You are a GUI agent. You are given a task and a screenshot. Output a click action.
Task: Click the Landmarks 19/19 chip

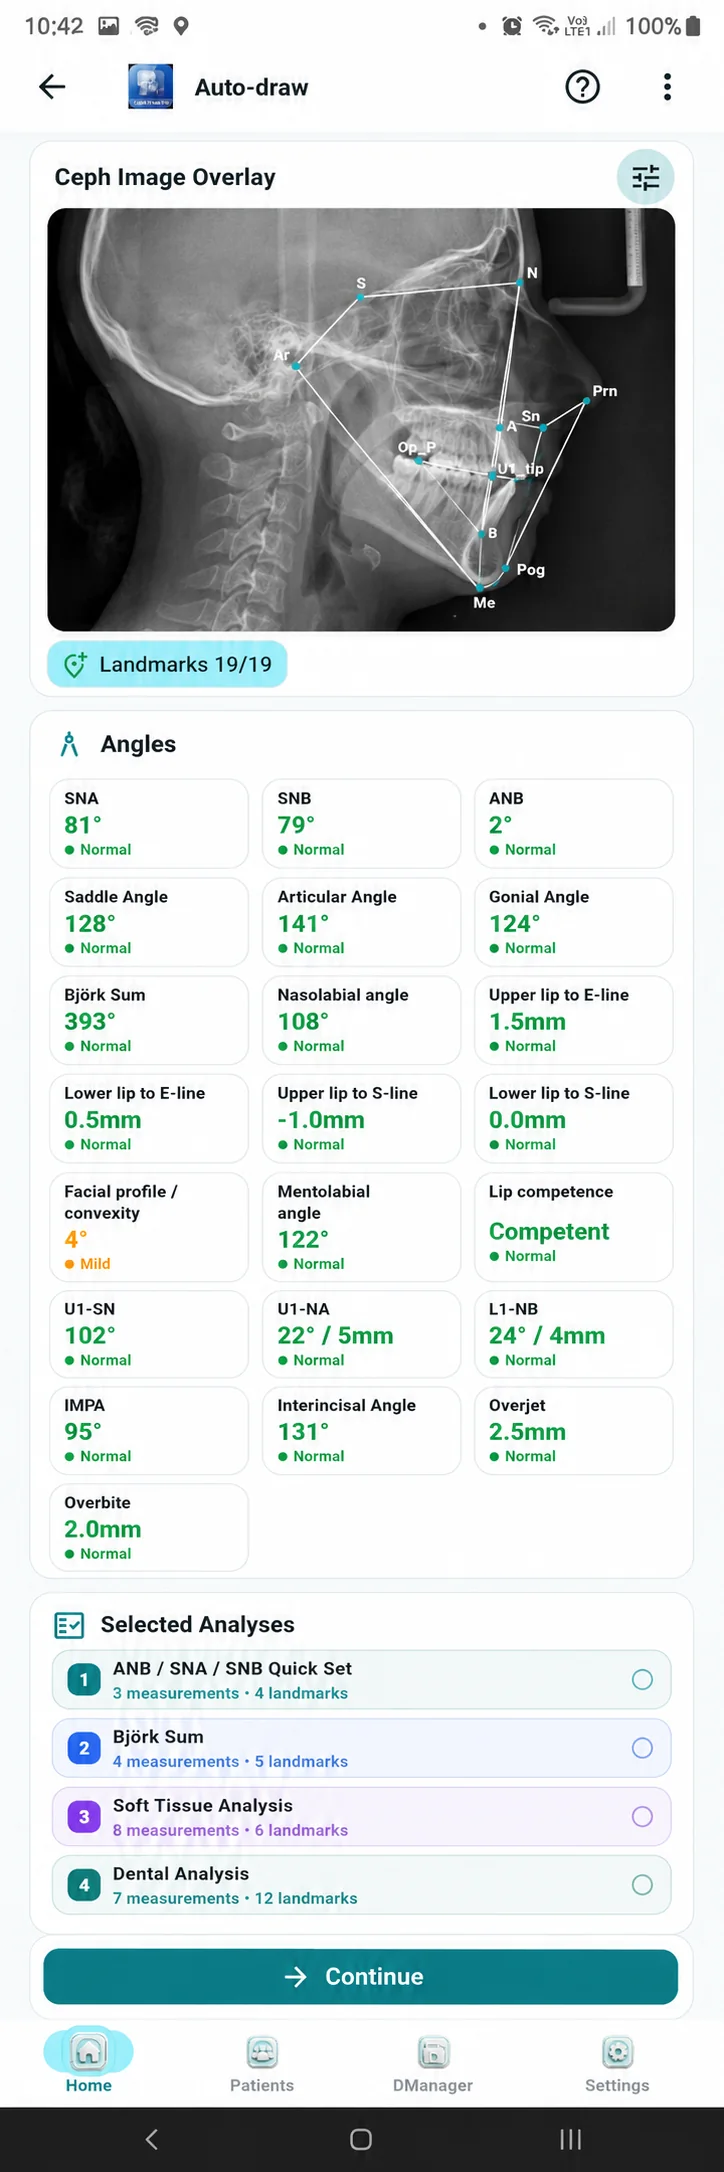click(167, 664)
